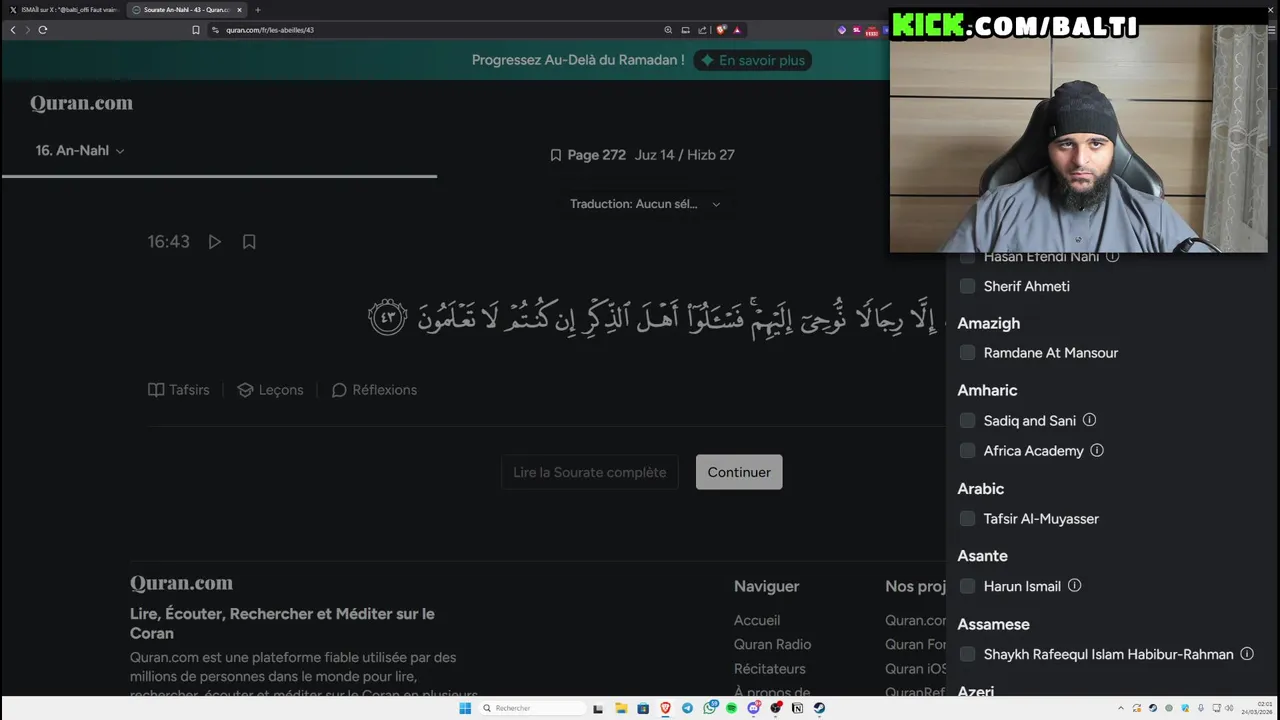Switch to the ISMAÏl sur X tab
The image size is (1280, 720).
click(64, 10)
